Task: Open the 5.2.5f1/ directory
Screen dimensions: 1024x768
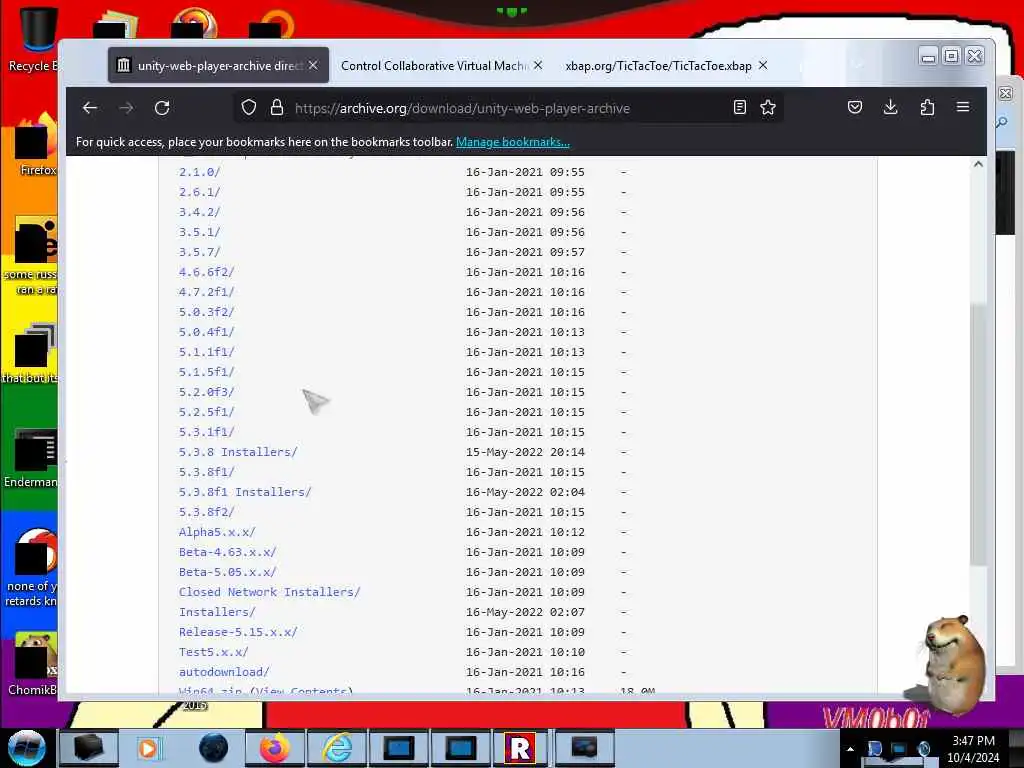Action: click(206, 412)
